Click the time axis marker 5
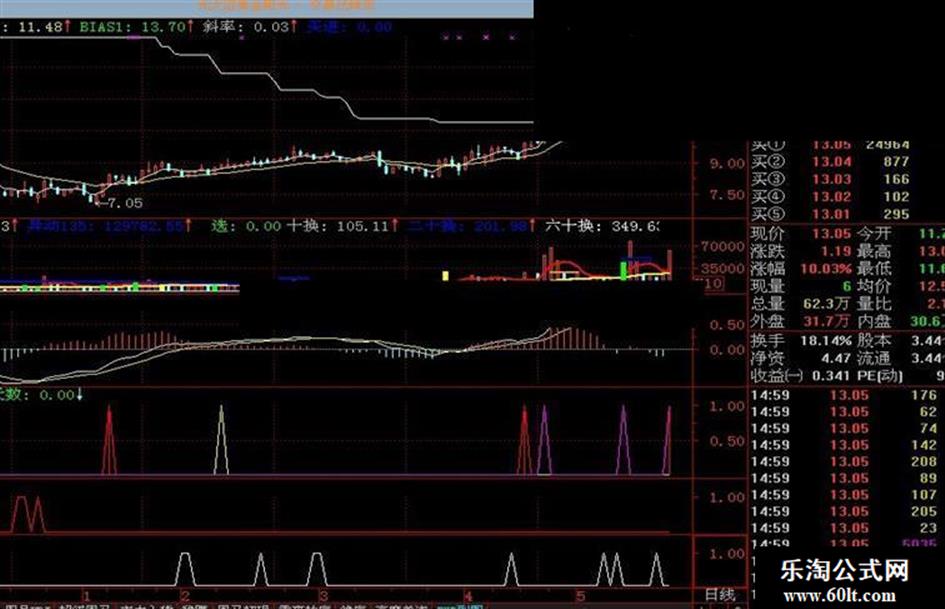This screenshot has height=609, width=945. 580,596
